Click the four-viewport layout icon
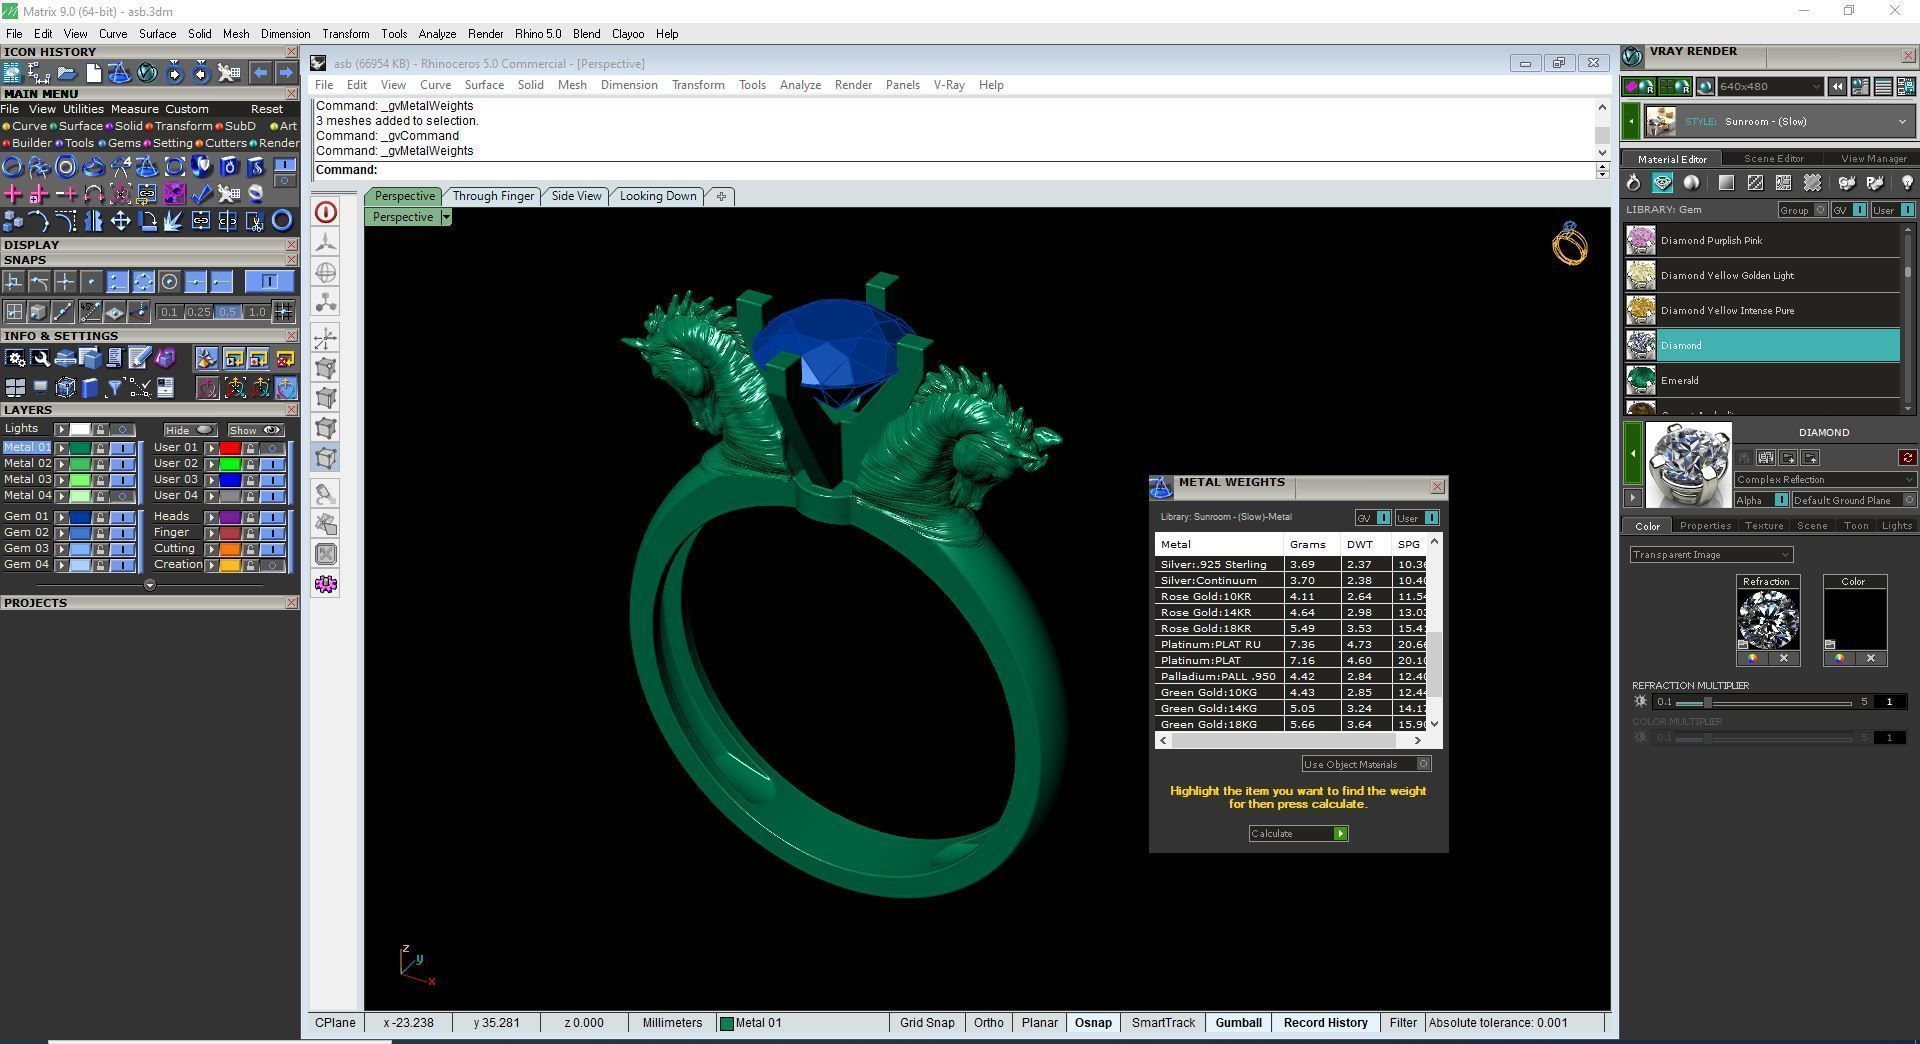 pos(15,387)
